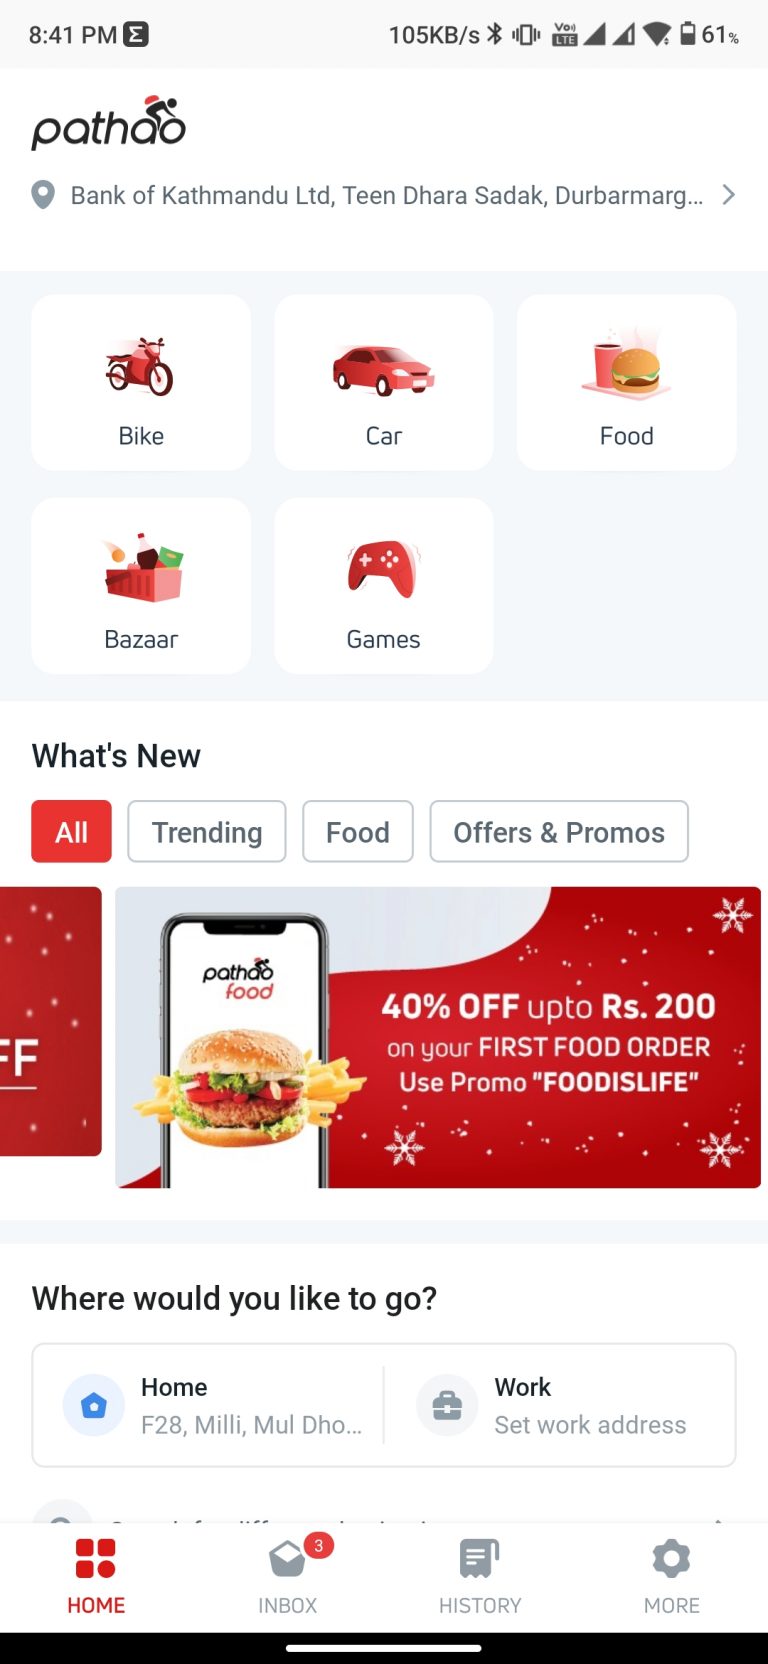Tap the Bank of Kathmandu address text
The width and height of the screenshot is (768, 1664).
point(387,195)
